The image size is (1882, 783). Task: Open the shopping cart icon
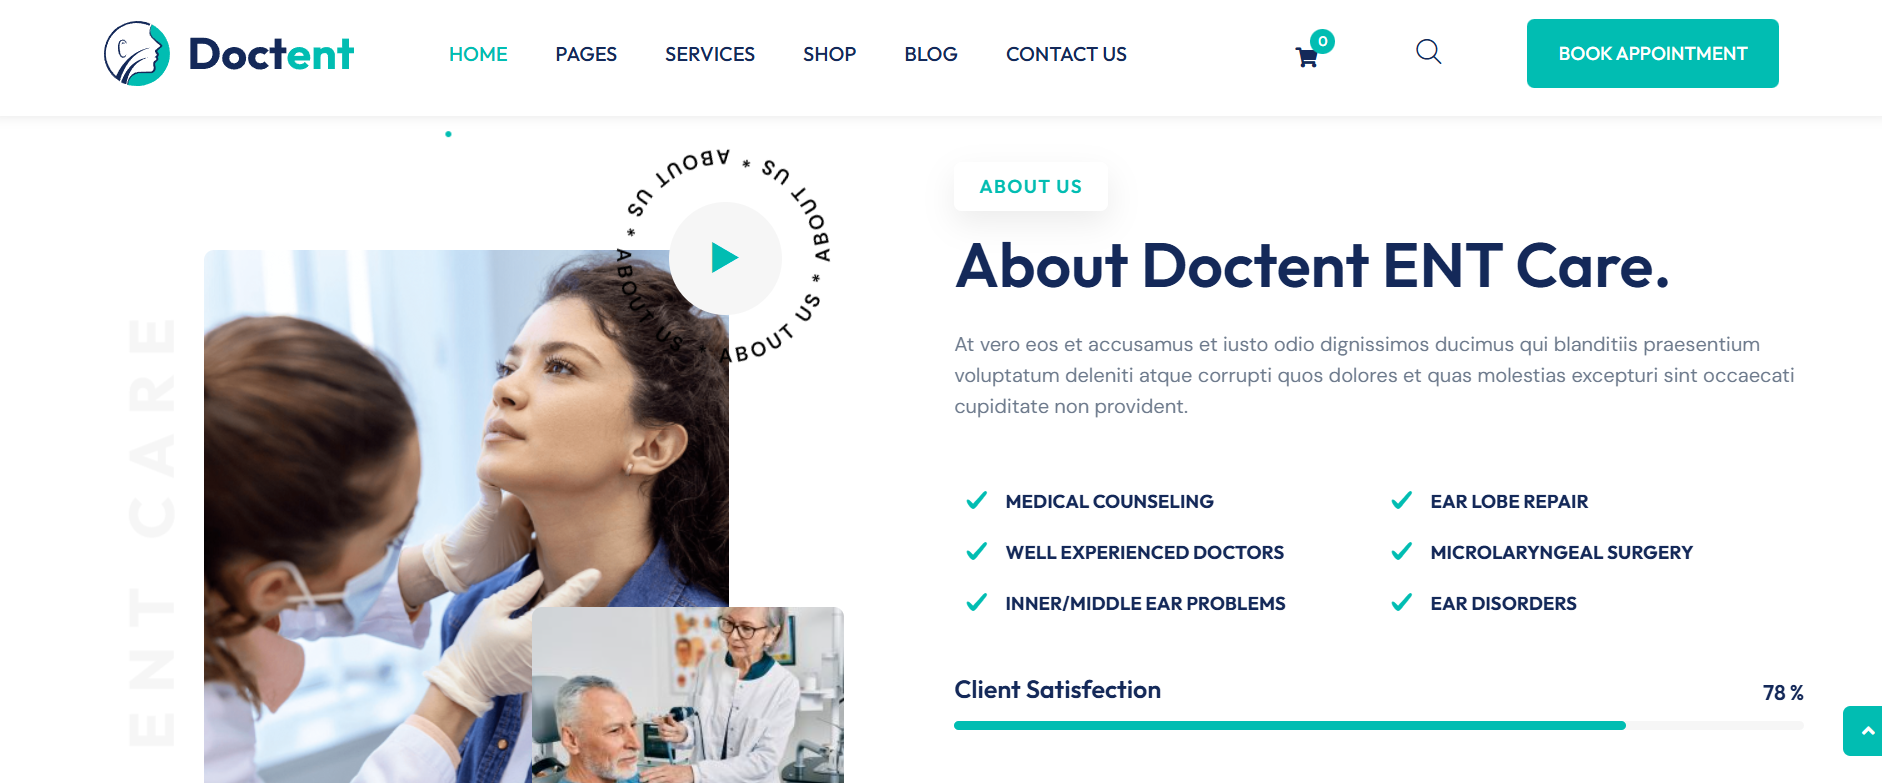1306,58
